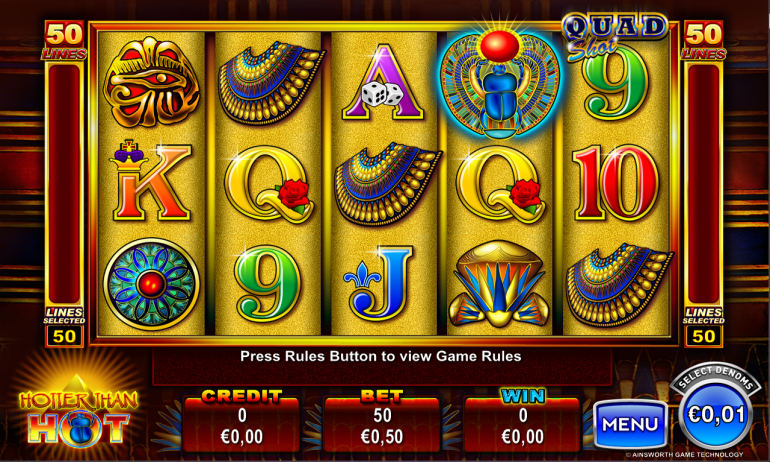Click the green 9 in bottom row

click(x=268, y=284)
